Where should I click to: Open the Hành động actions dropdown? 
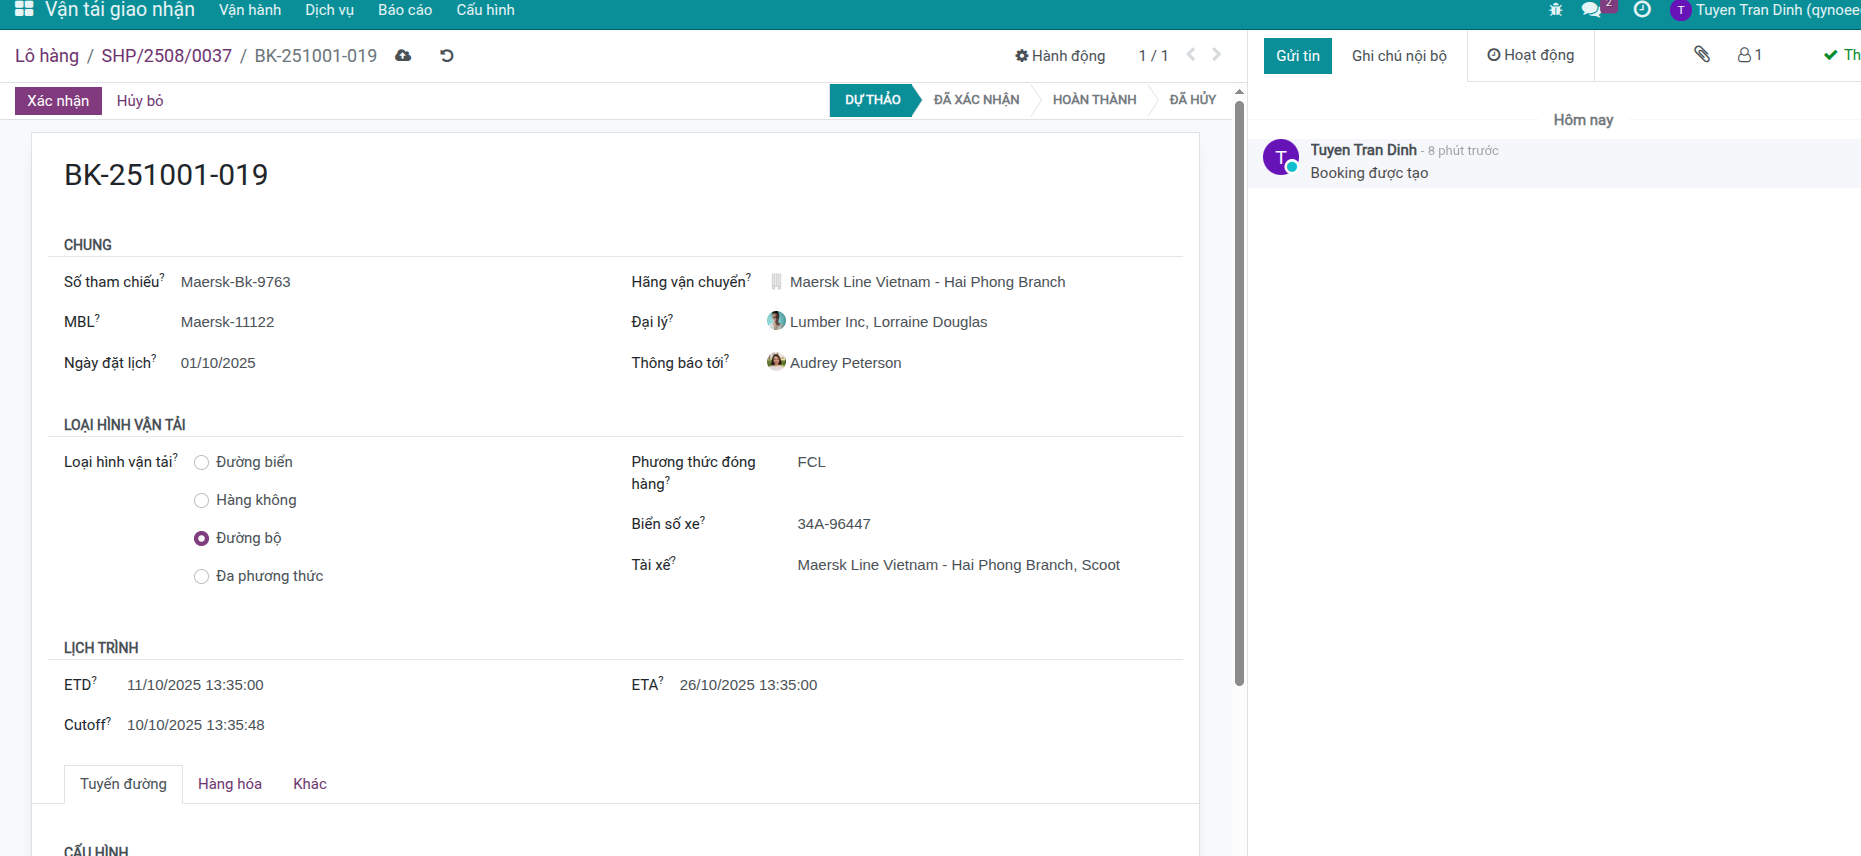coord(1060,56)
